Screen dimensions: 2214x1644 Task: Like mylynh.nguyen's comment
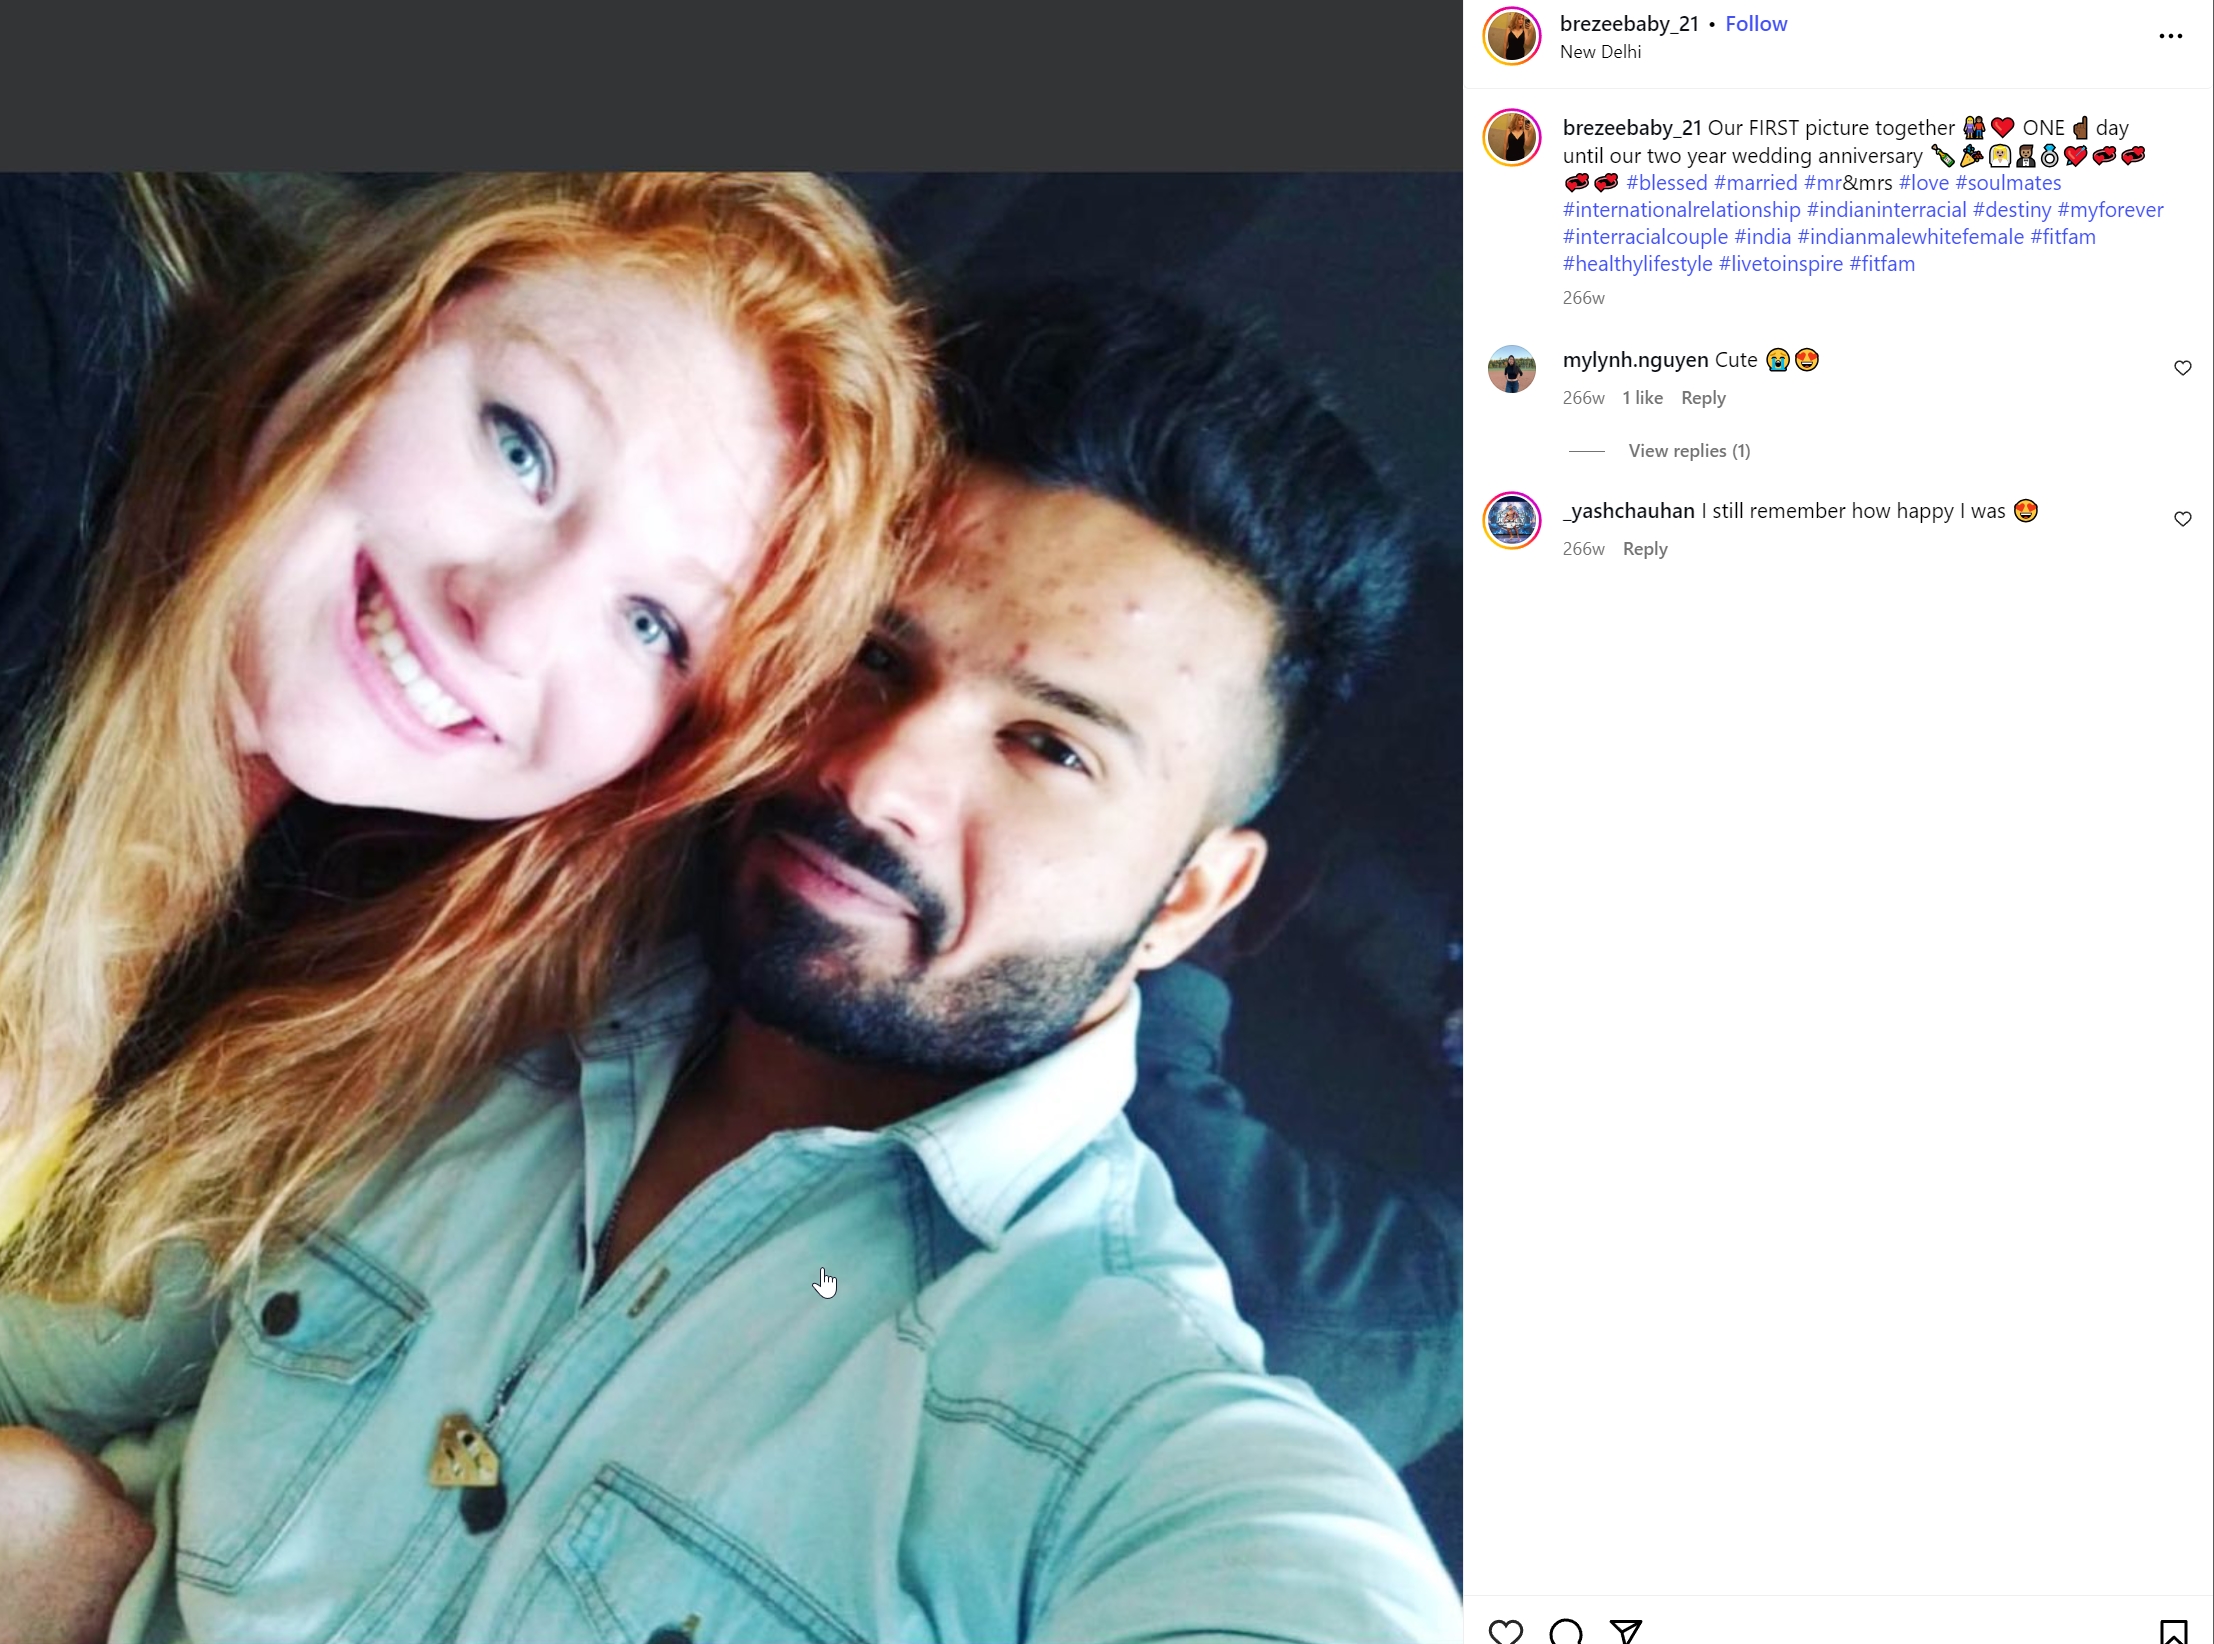(x=2182, y=368)
